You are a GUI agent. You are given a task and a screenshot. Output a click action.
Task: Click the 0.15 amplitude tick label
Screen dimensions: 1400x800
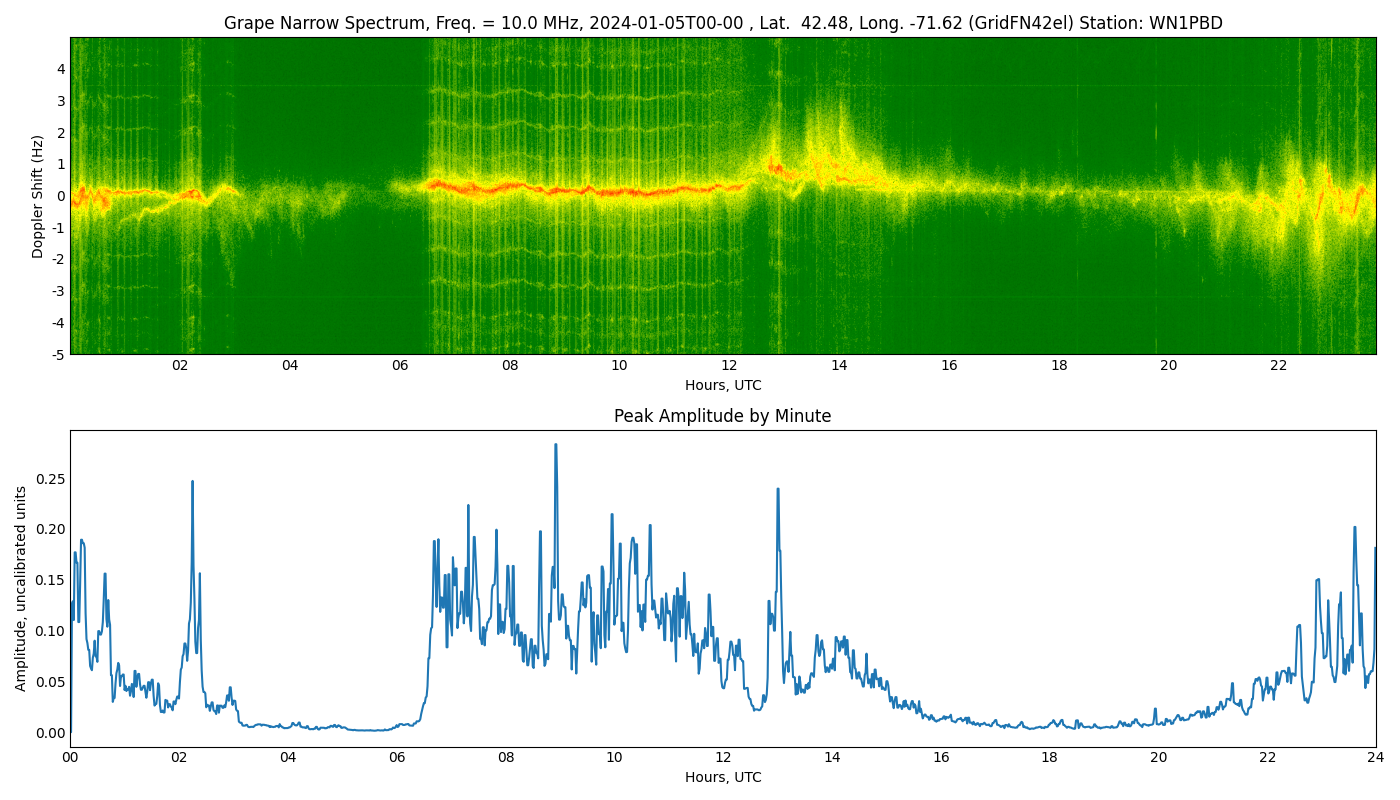pyautogui.click(x=49, y=580)
